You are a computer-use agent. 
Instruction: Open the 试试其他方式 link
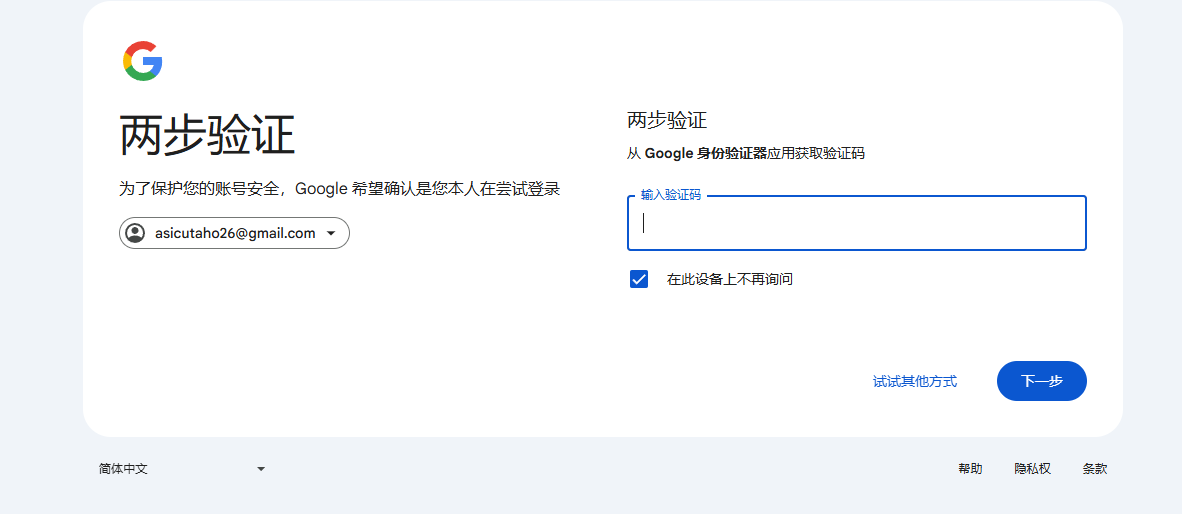click(x=914, y=381)
